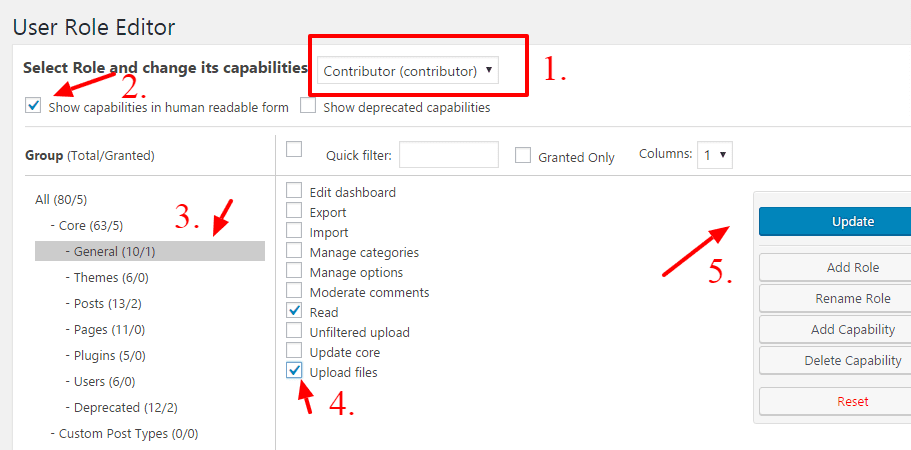This screenshot has height=450, width=911.
Task: Check the Import capability
Action: coord(294,231)
